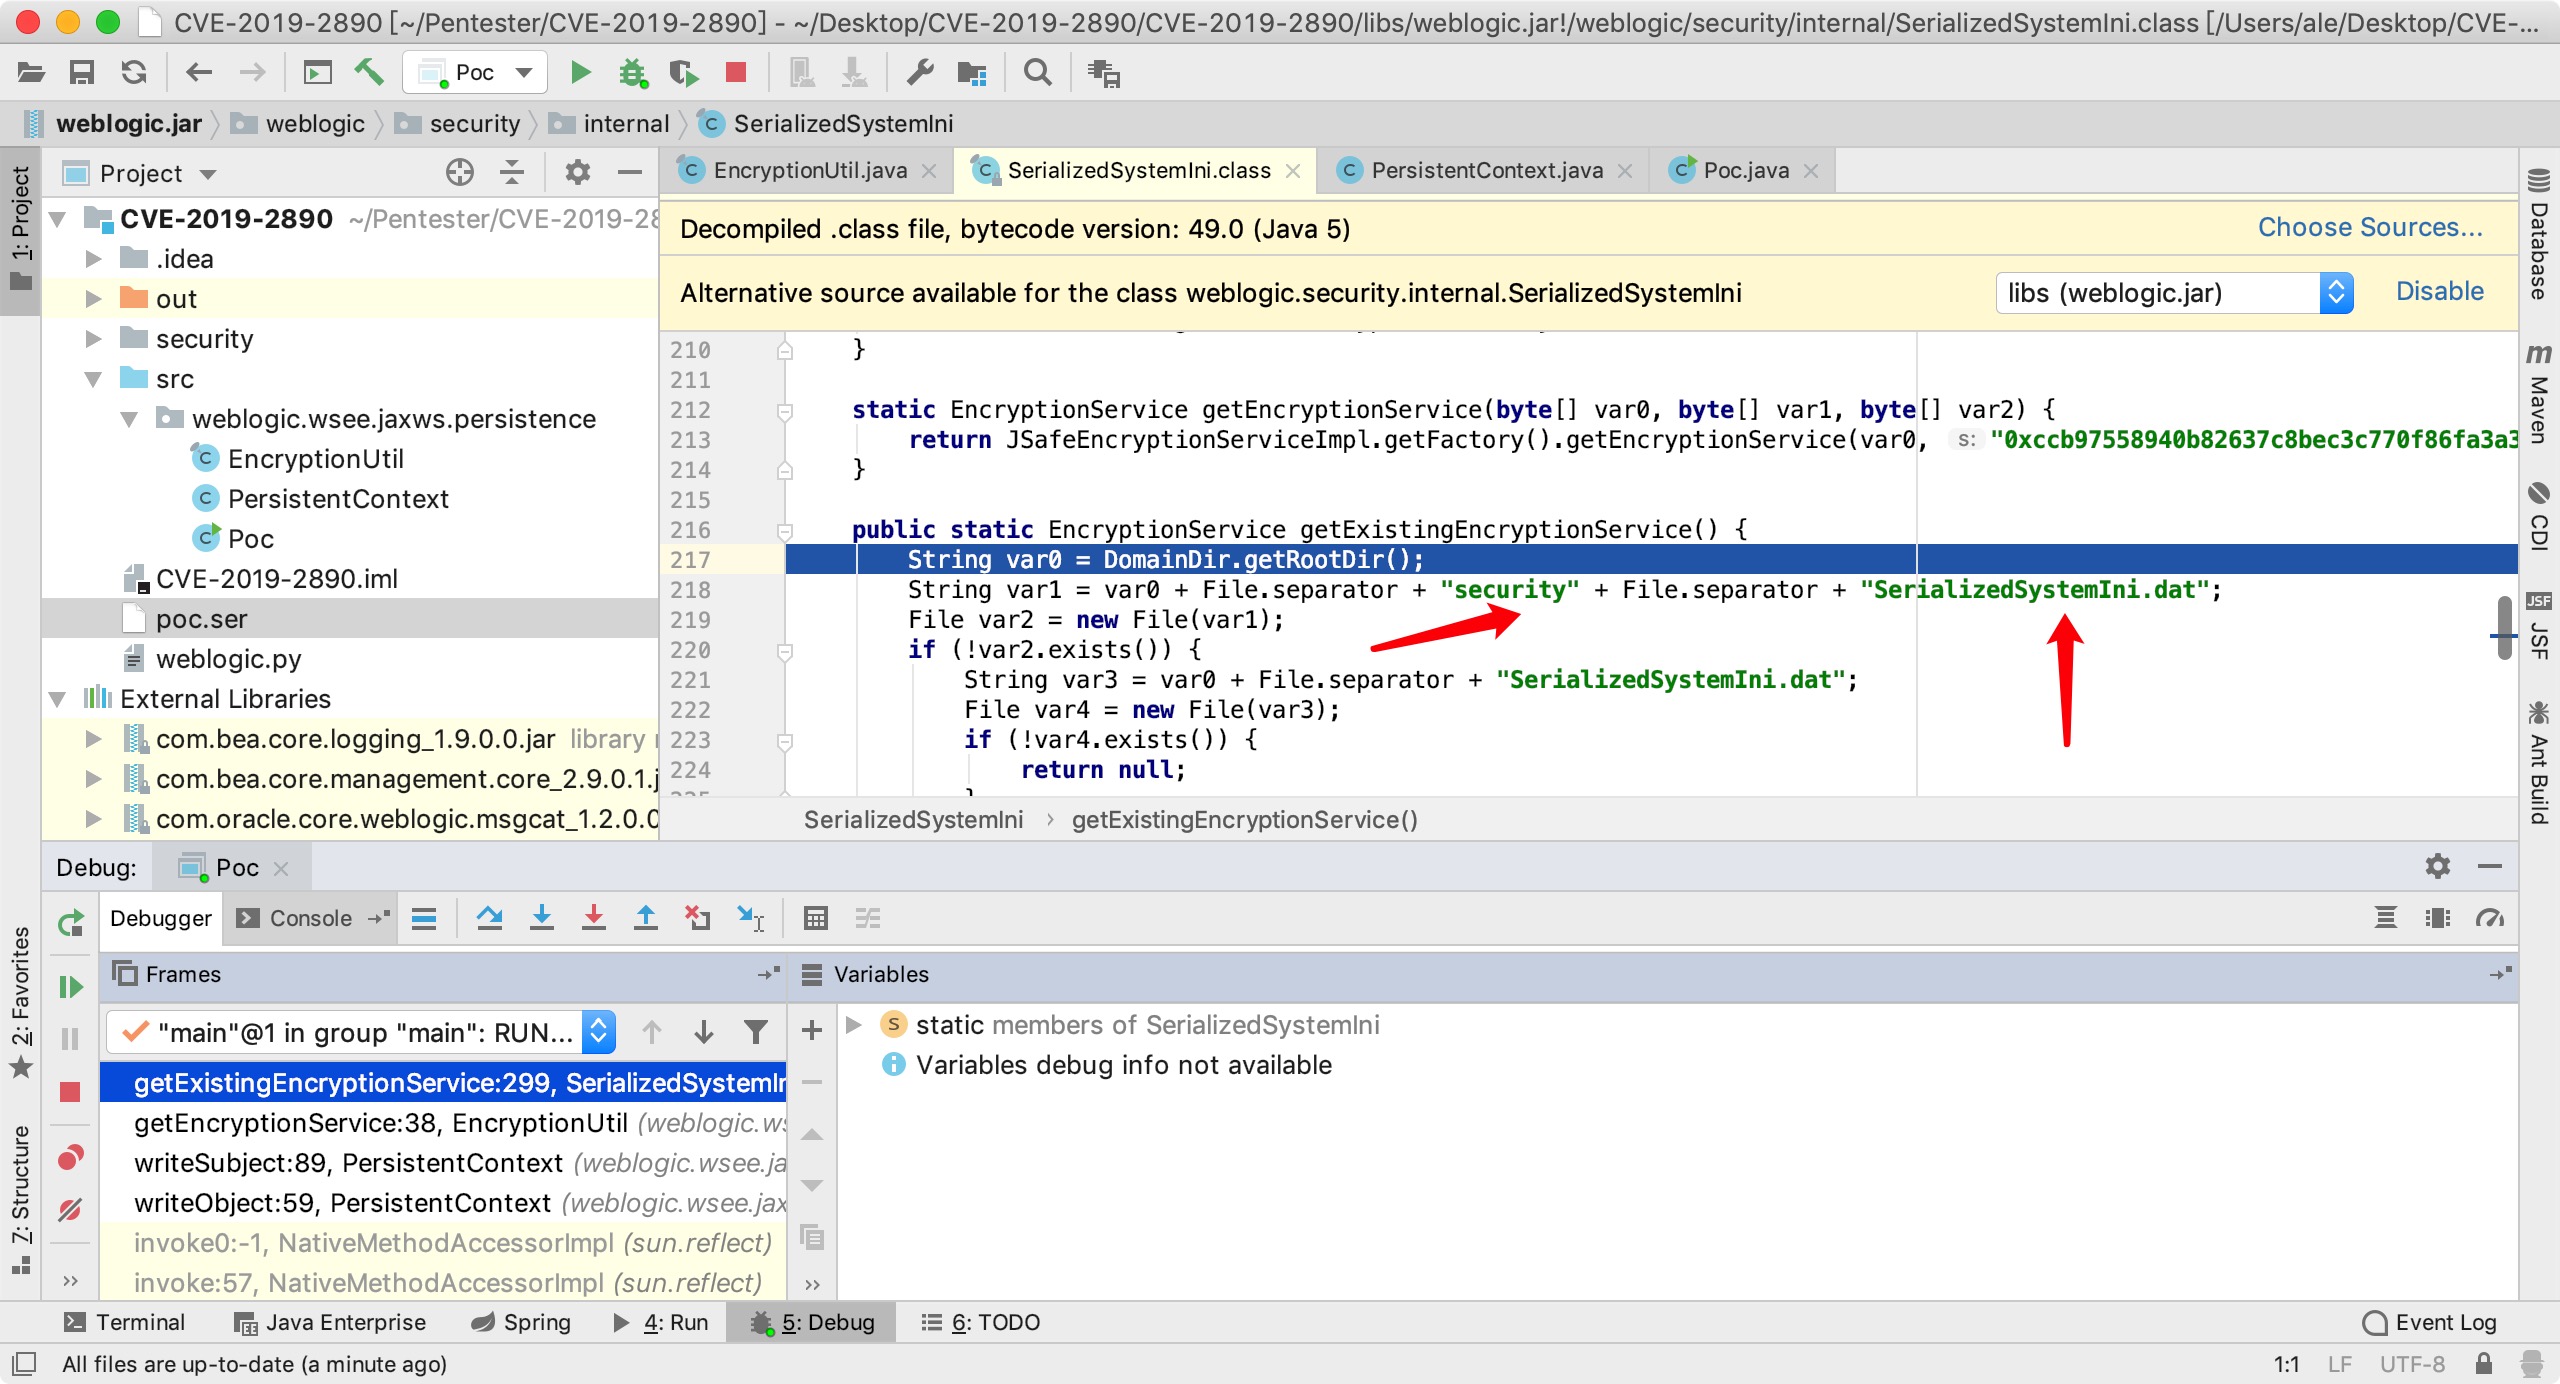Toggle breakpoint gutter on line 217
This screenshot has height=1384, width=2560.
pos(740,559)
